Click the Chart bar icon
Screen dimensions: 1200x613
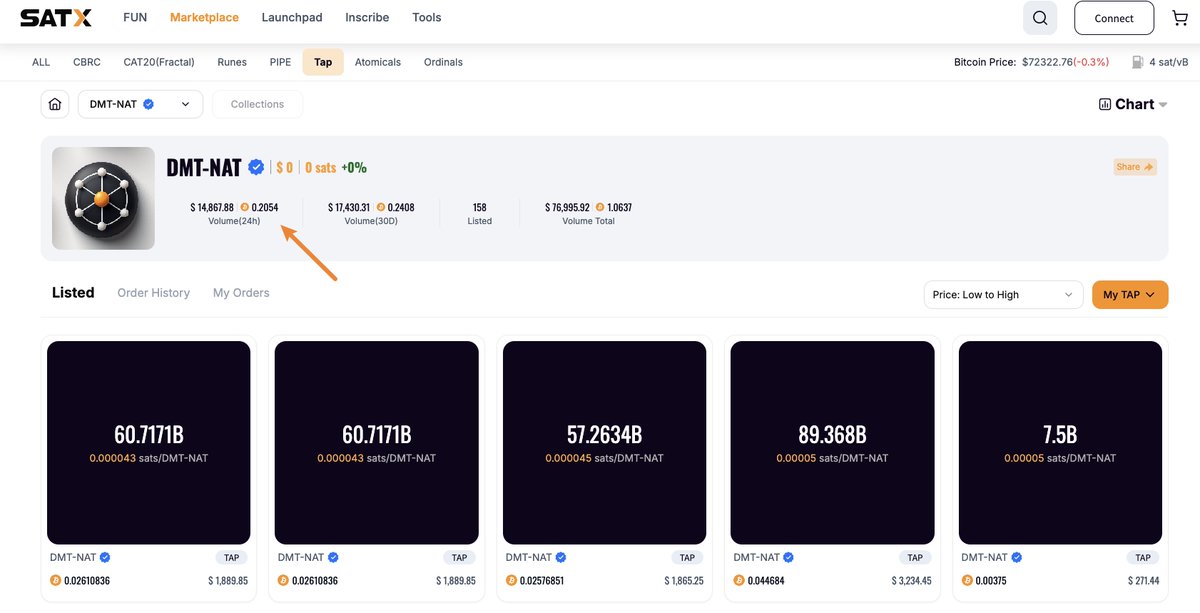click(1105, 104)
